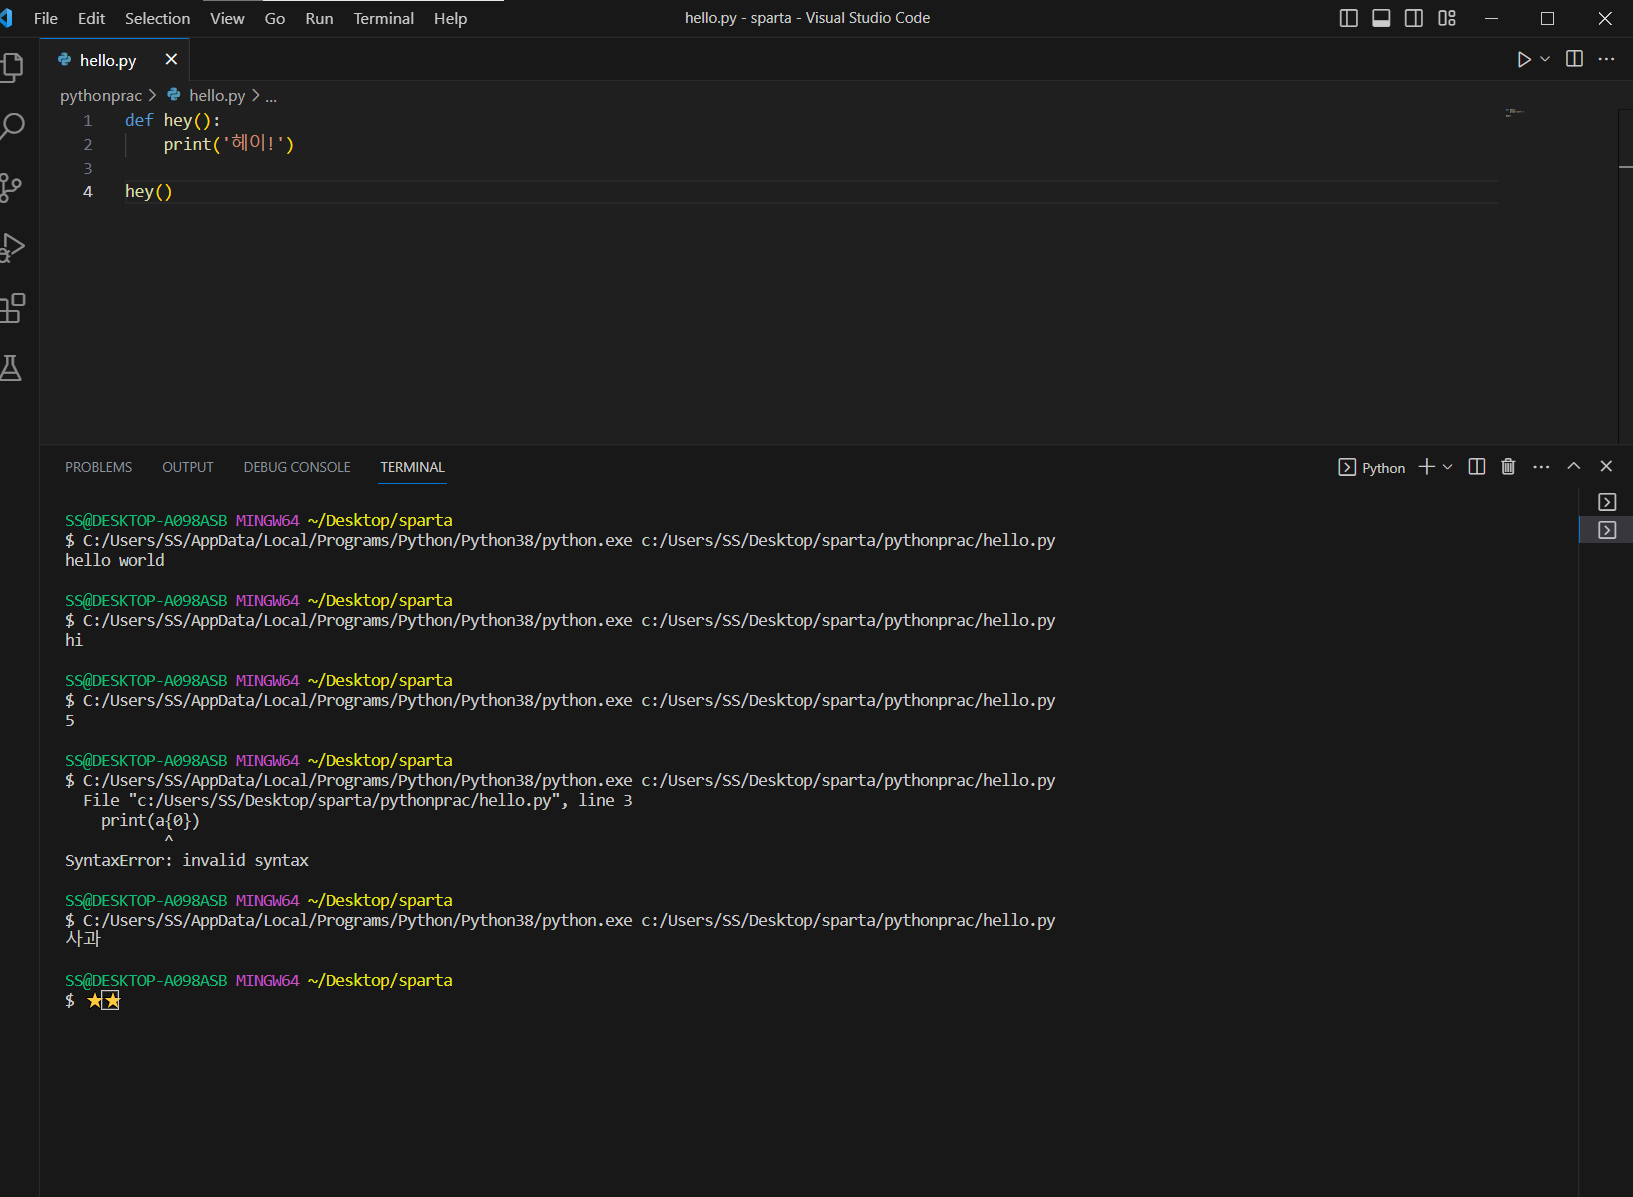Select the TERMINAL panel tab
This screenshot has width=1633, height=1197.
[x=412, y=467]
